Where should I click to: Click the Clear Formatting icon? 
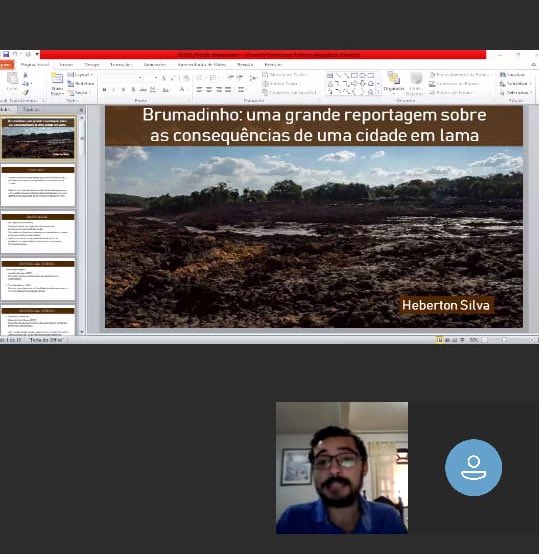point(186,78)
